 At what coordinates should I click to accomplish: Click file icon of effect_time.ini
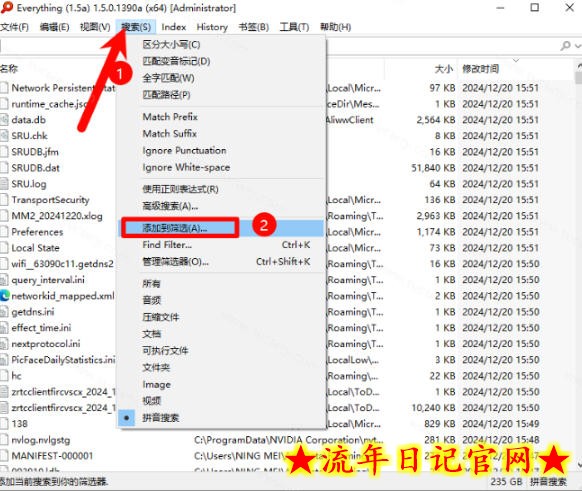(4, 328)
